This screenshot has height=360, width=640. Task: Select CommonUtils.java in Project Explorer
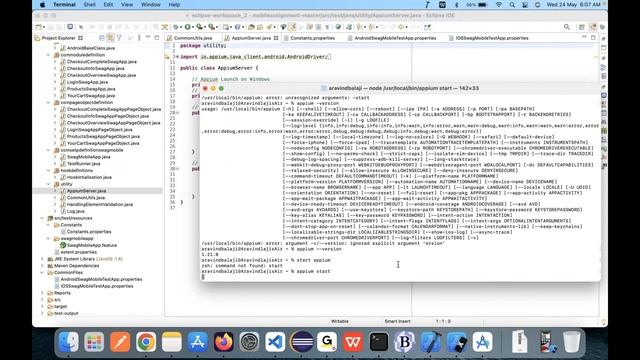point(86,198)
